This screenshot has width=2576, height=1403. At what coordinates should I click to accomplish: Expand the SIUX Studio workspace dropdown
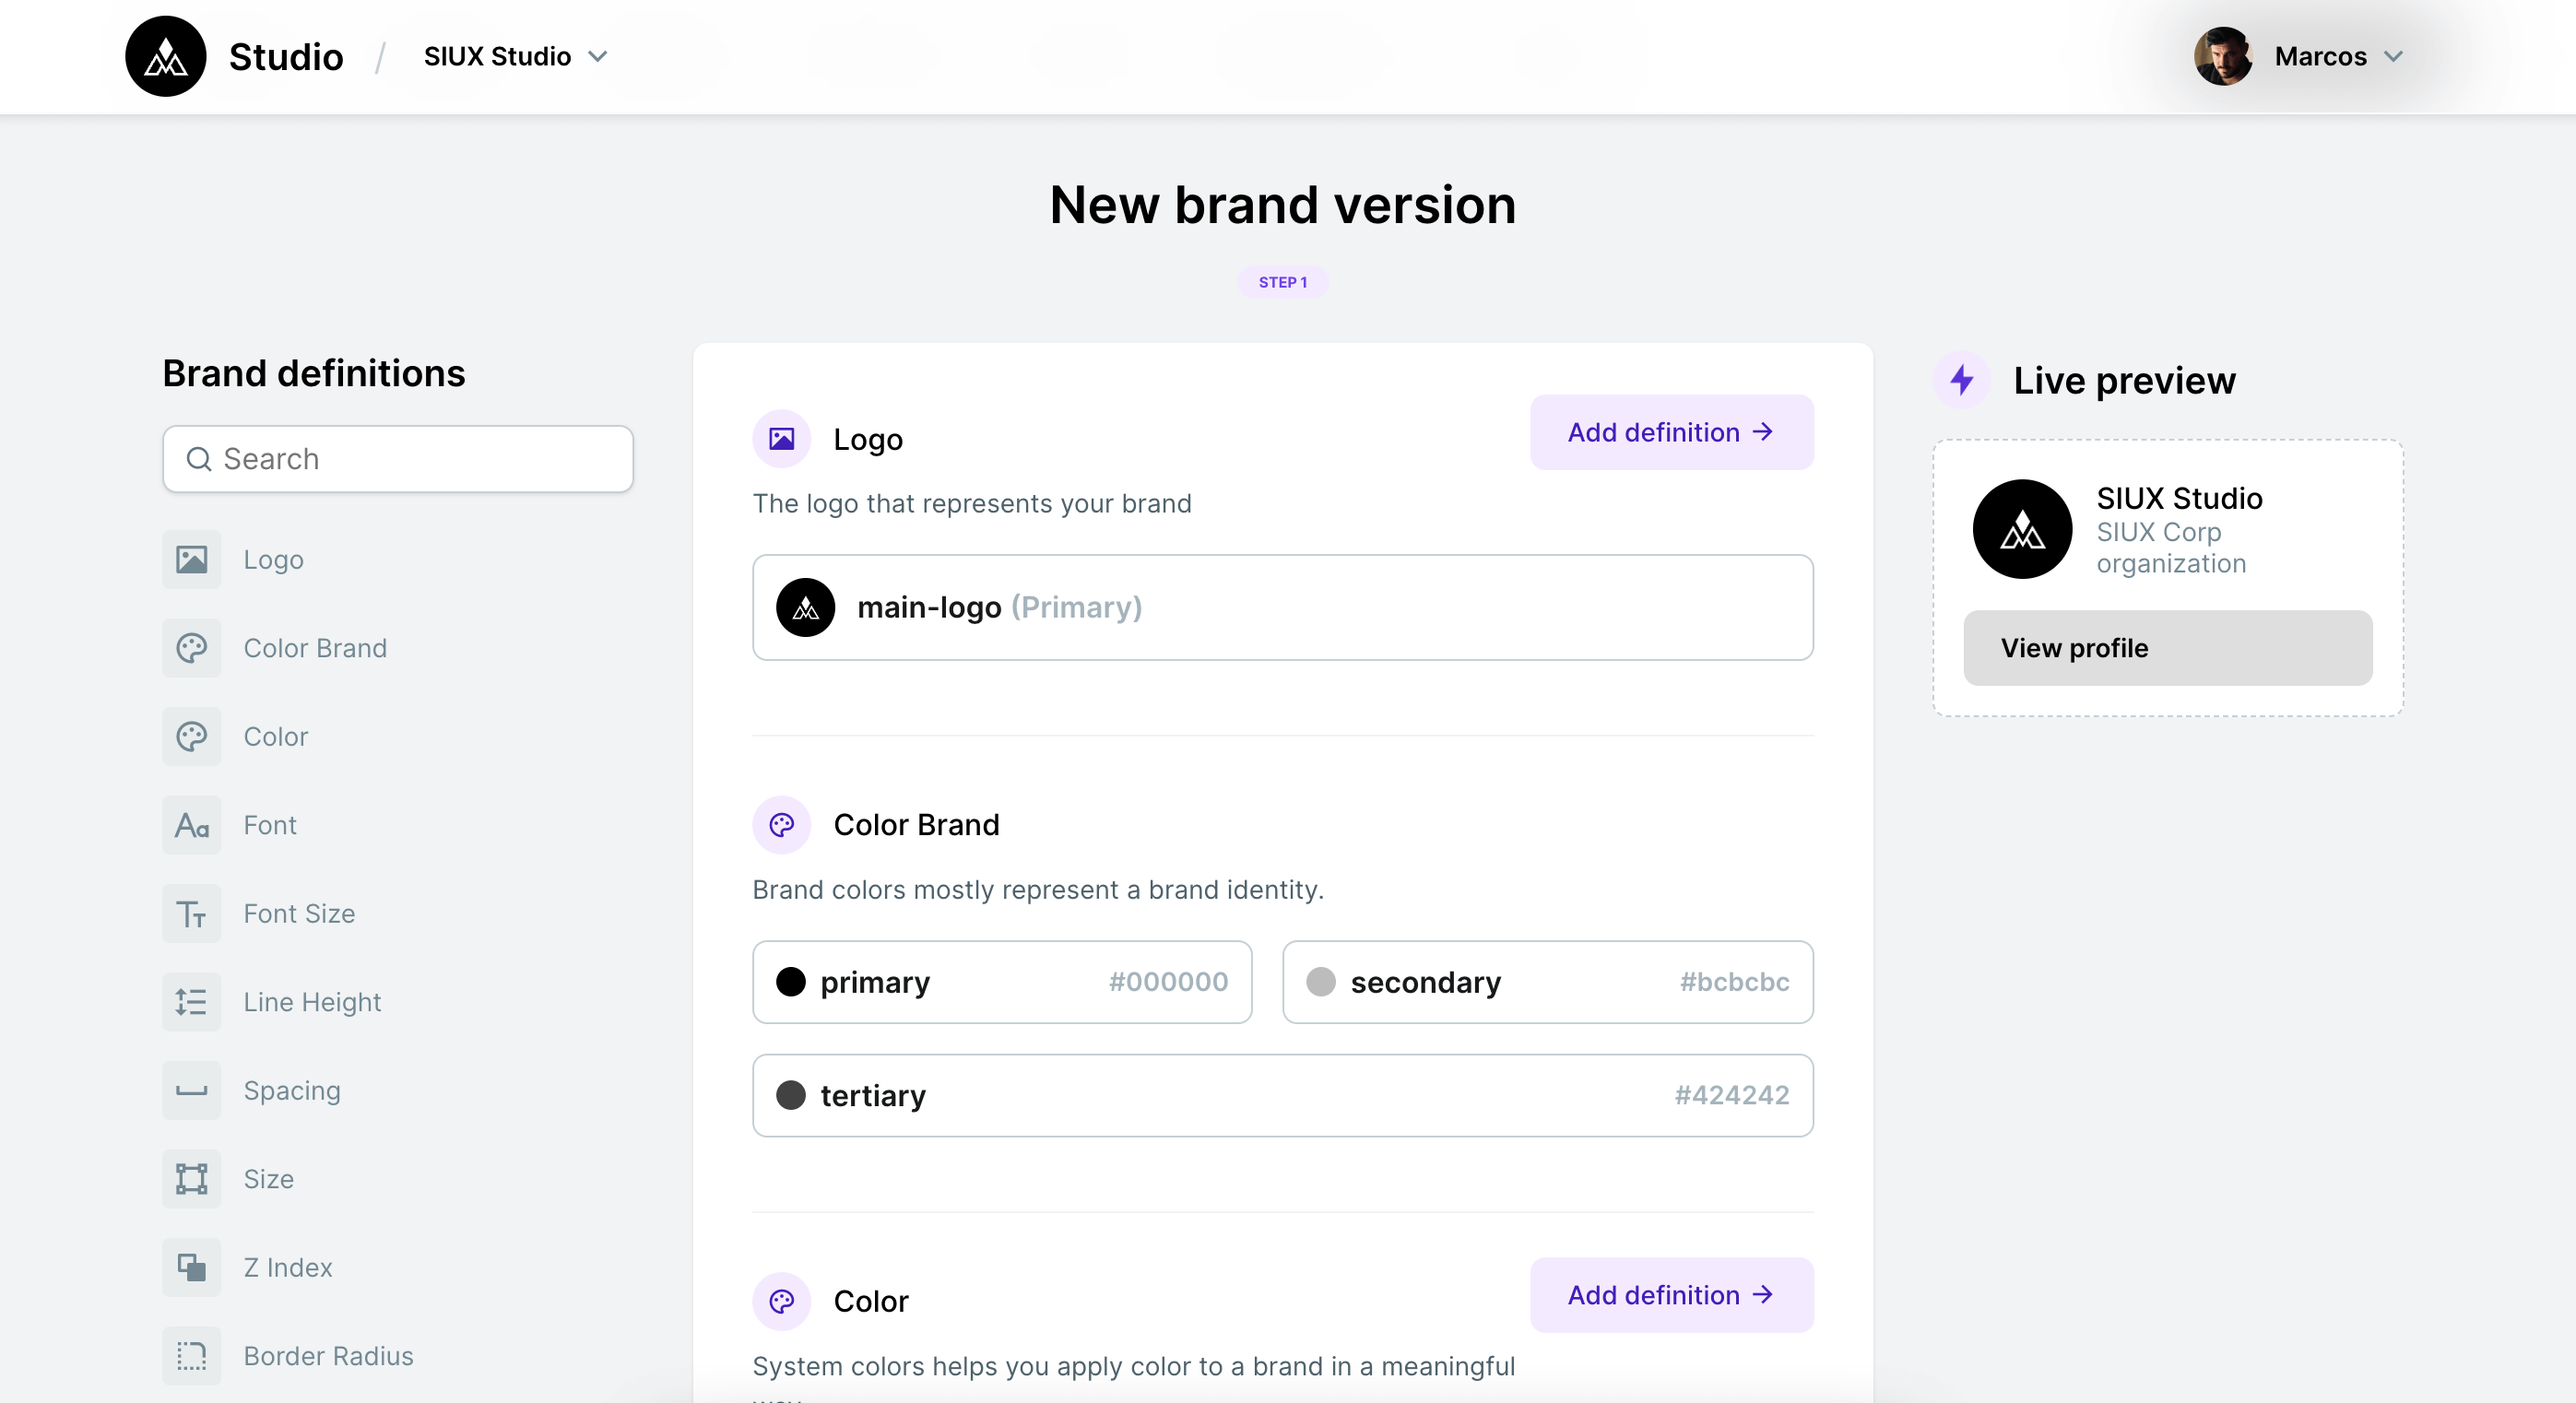click(515, 56)
